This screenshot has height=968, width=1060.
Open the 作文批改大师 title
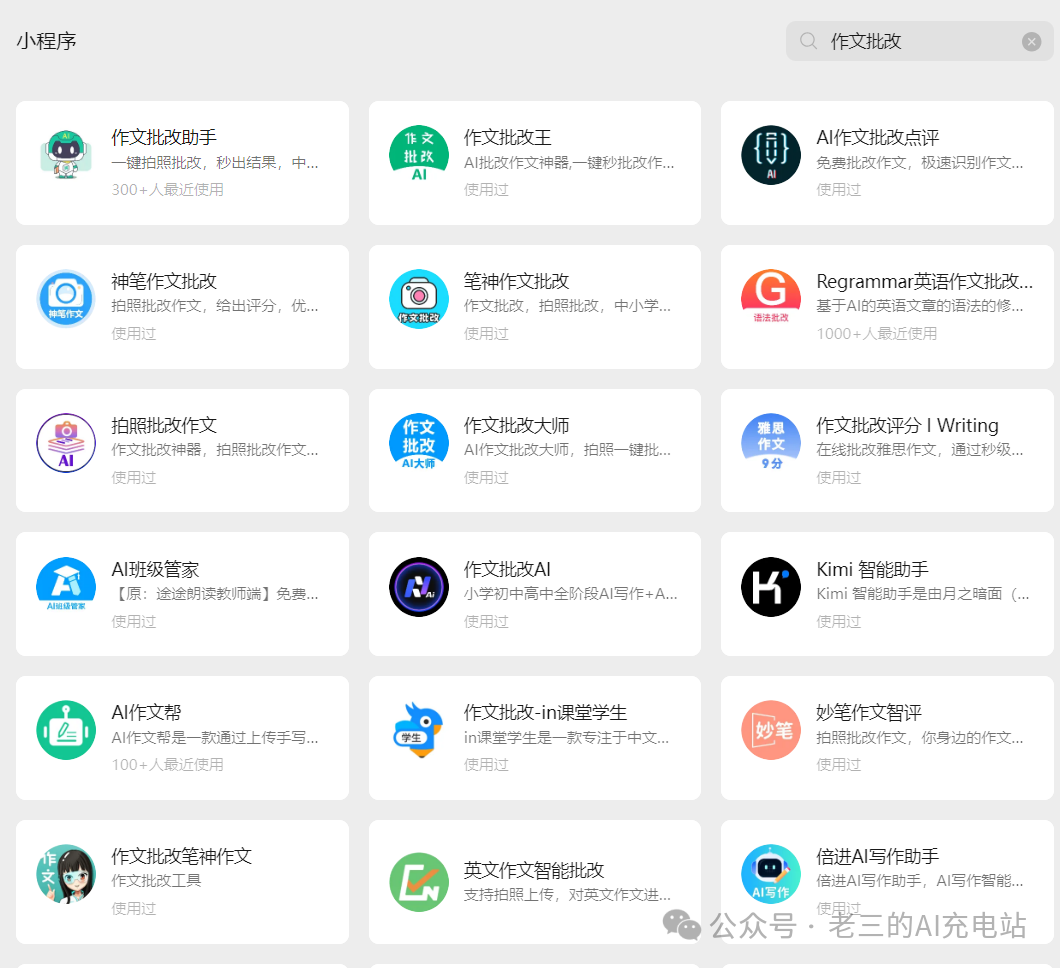coord(516,425)
